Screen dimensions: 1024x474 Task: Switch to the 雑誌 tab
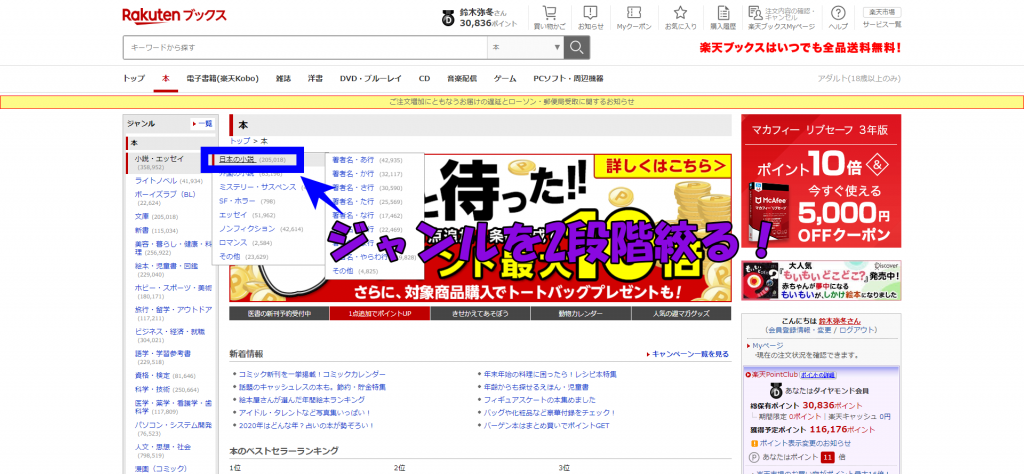tap(283, 78)
